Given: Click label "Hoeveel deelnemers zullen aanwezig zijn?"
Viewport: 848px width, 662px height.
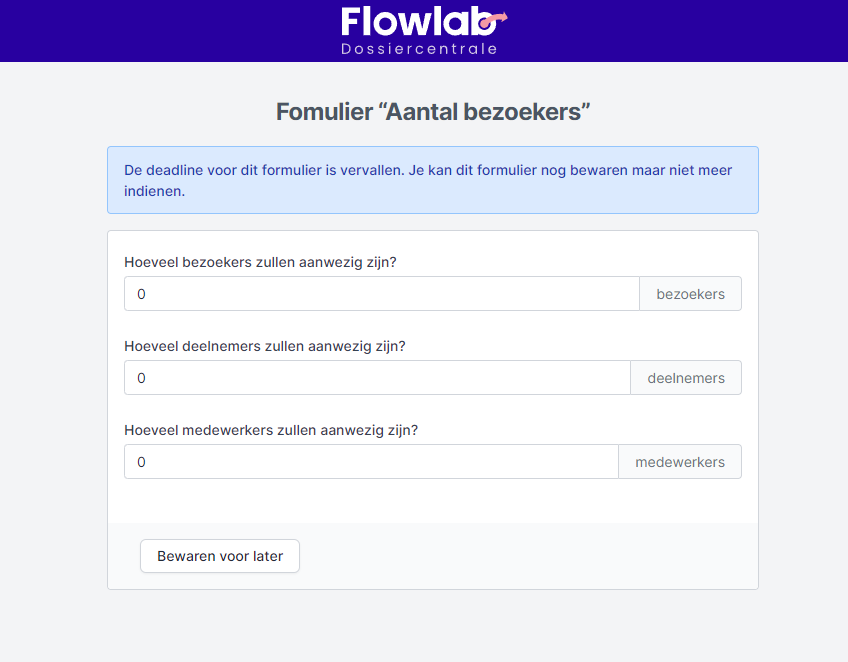Looking at the screenshot, I should coord(265,346).
